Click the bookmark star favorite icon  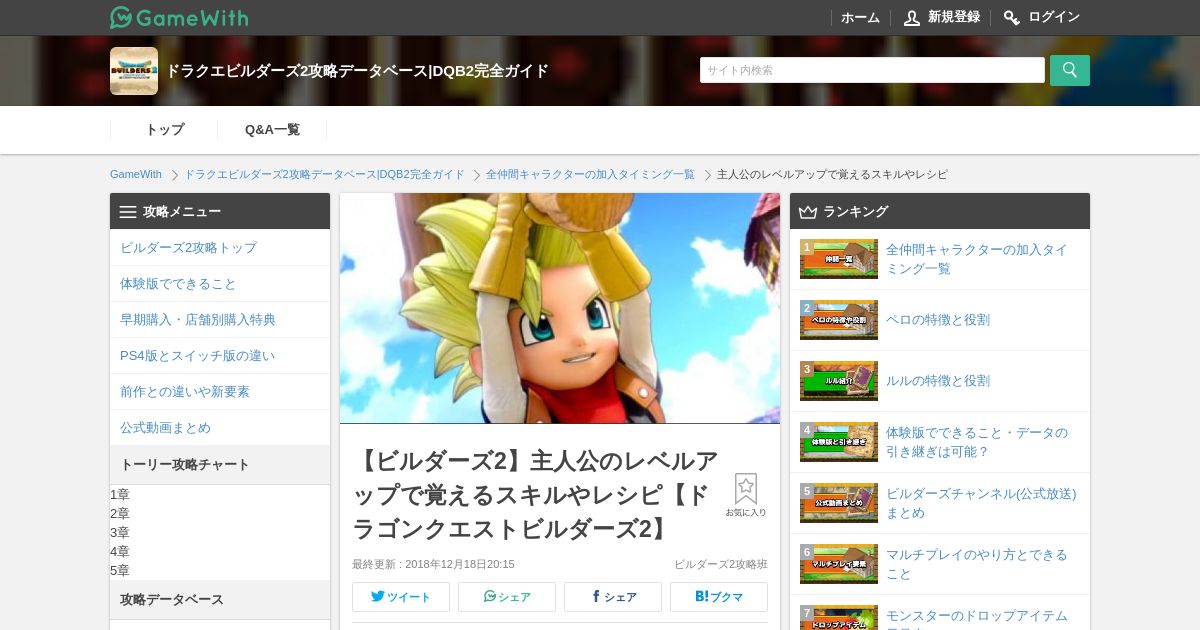pyautogui.click(x=746, y=489)
